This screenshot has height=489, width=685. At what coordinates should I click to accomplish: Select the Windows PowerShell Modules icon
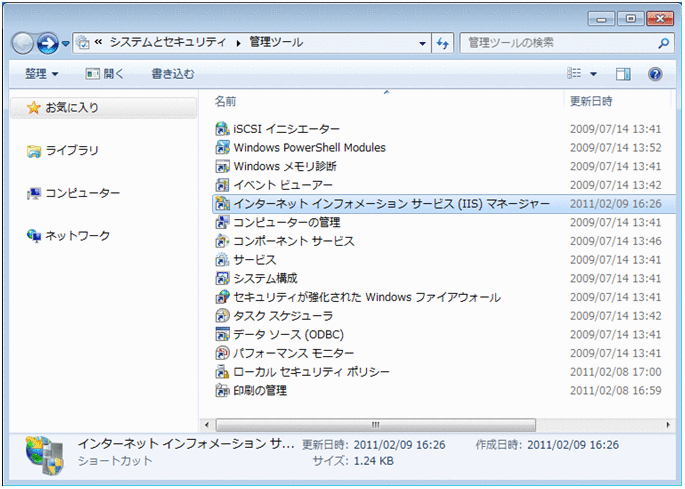point(222,148)
